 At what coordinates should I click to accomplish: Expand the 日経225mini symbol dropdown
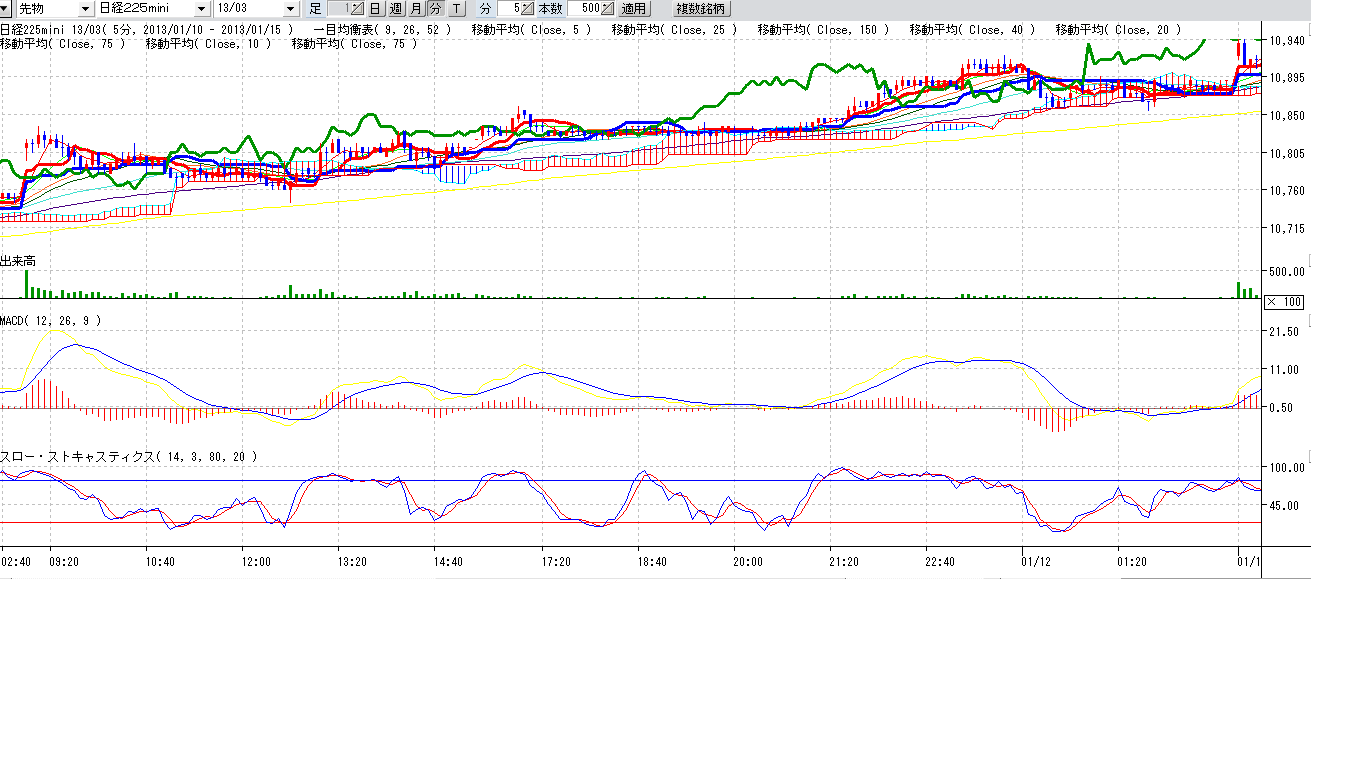click(x=202, y=9)
